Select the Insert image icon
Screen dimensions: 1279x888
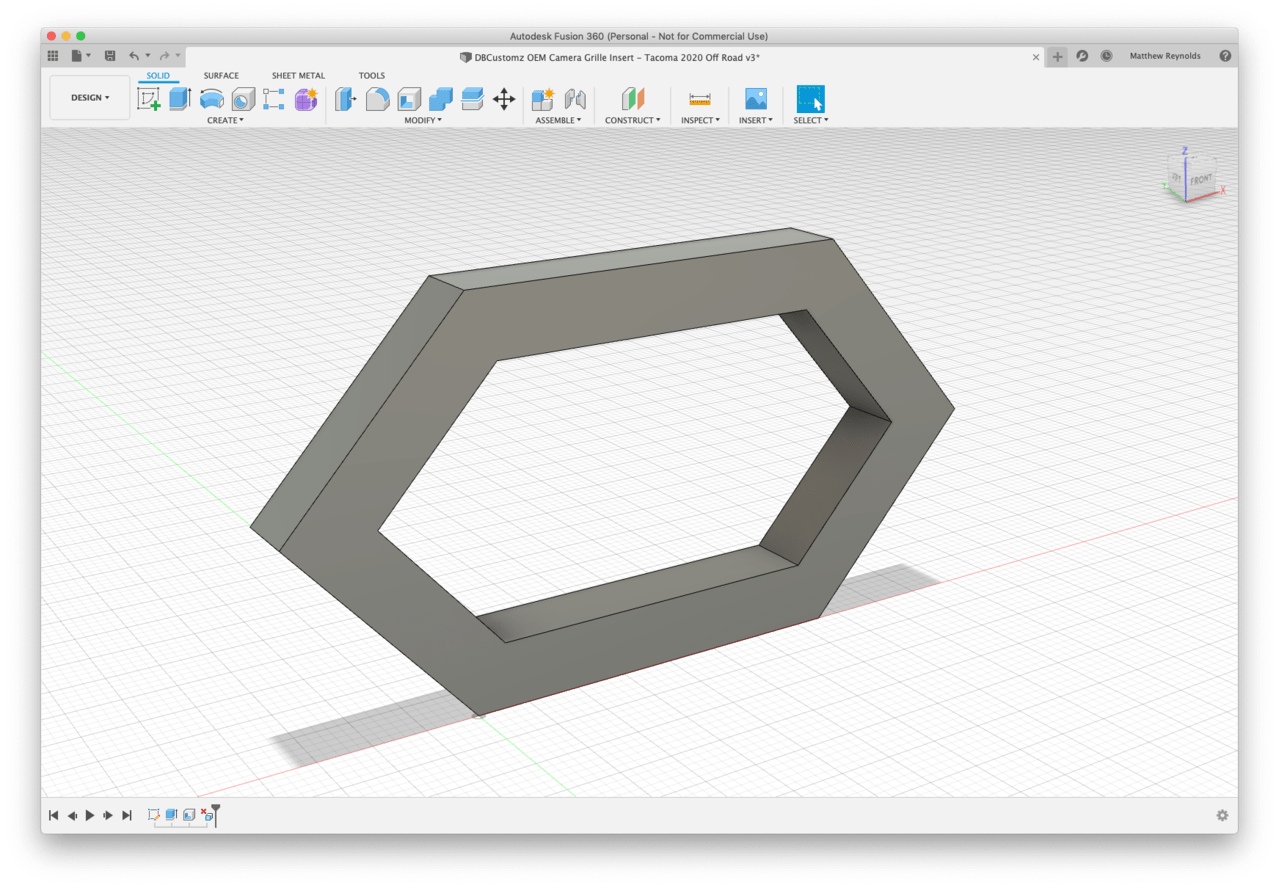coord(756,99)
